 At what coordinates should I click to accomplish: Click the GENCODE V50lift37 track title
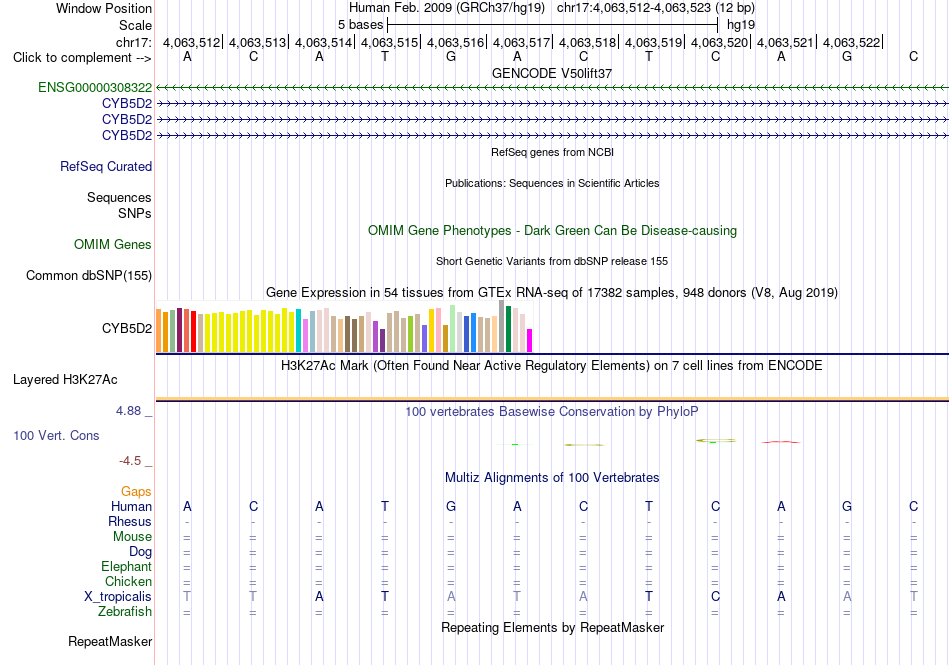click(552, 73)
